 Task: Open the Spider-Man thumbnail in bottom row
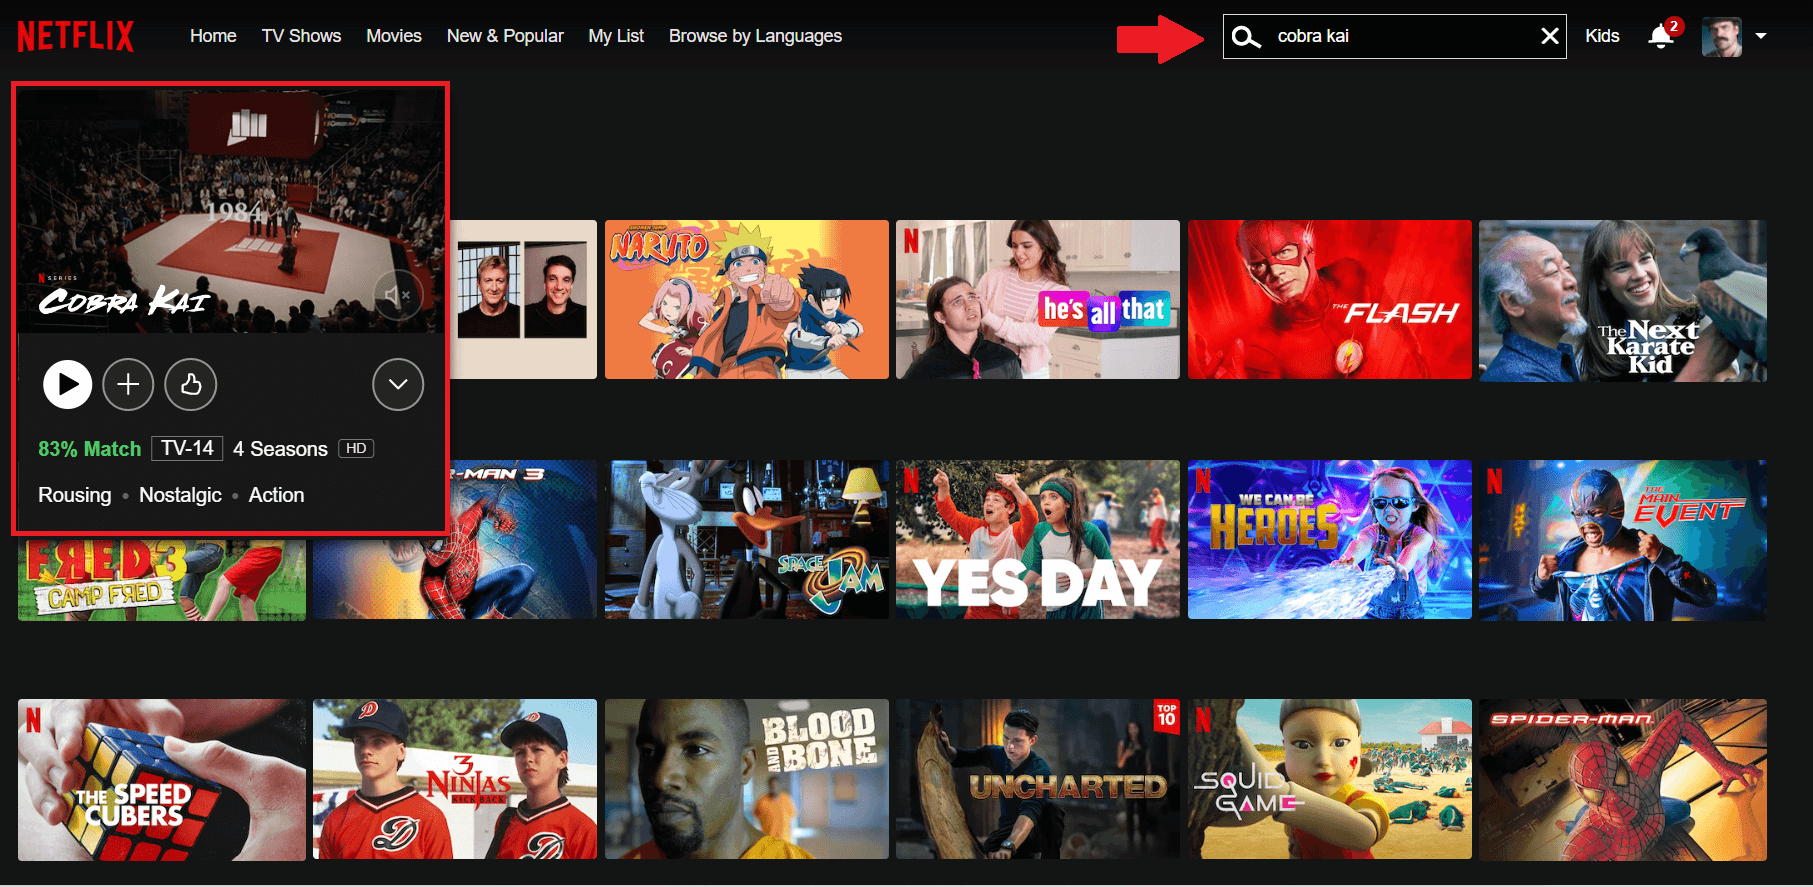[1623, 780]
